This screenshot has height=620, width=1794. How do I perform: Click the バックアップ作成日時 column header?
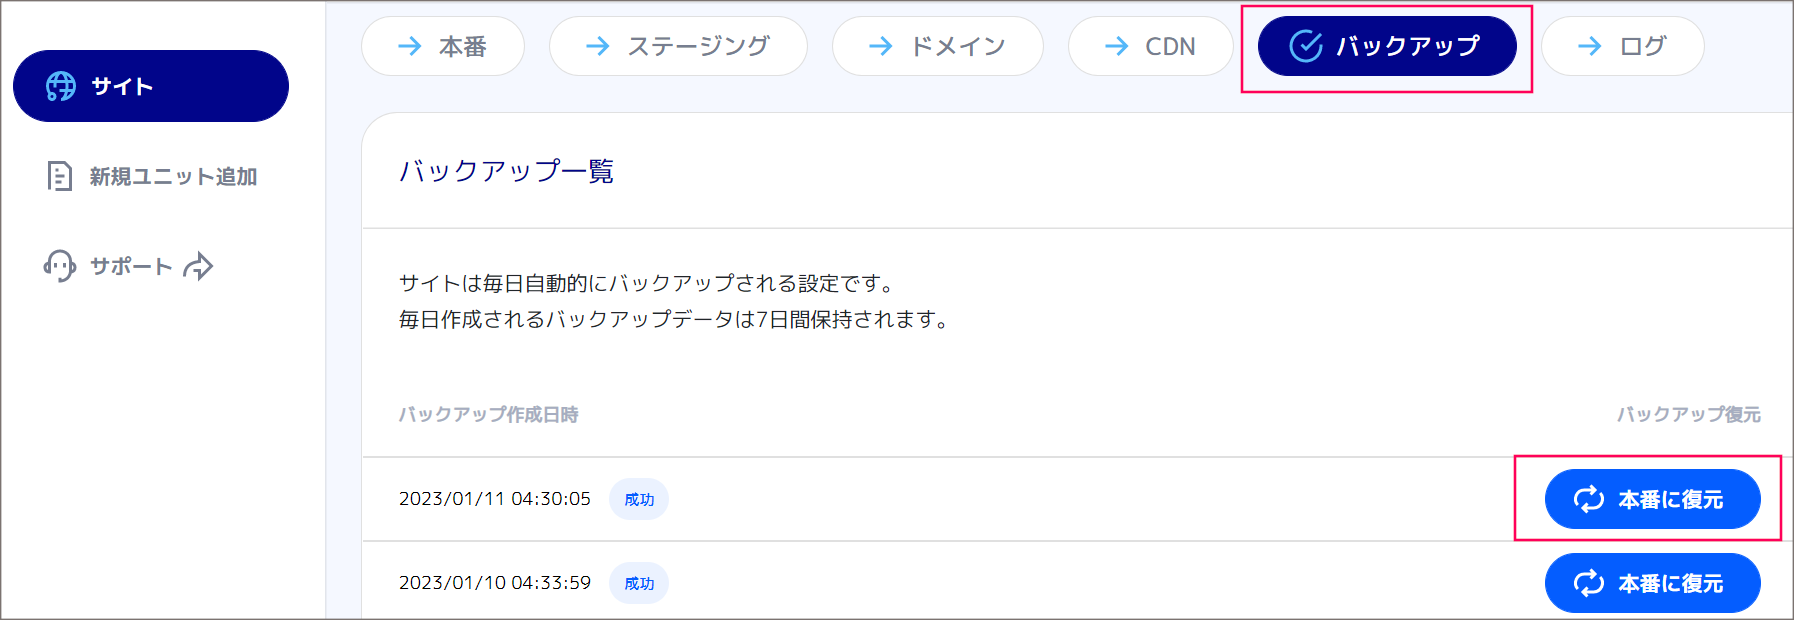[x=489, y=414]
